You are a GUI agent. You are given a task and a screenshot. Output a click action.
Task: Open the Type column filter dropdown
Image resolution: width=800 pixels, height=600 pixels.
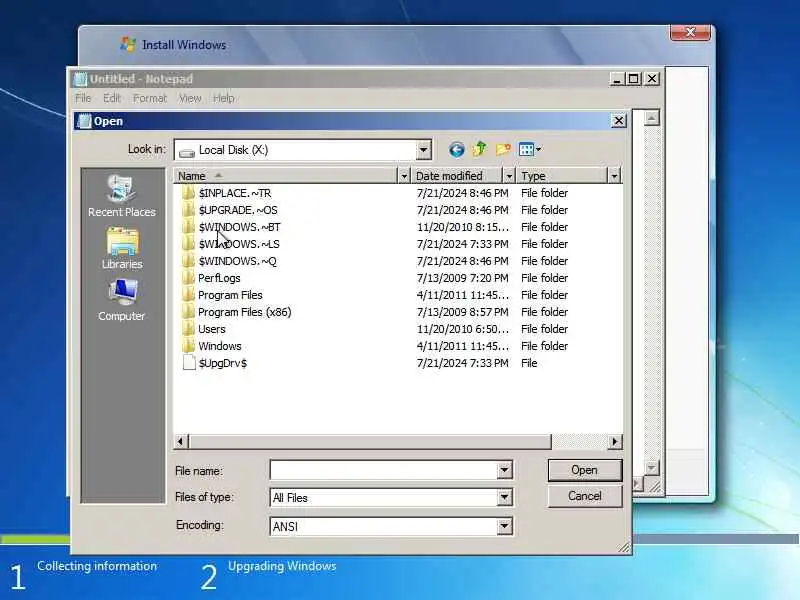click(x=614, y=176)
